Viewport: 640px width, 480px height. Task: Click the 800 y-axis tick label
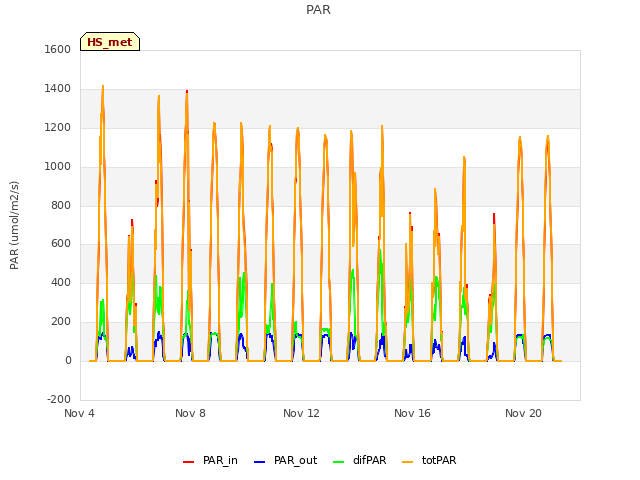pos(61,205)
